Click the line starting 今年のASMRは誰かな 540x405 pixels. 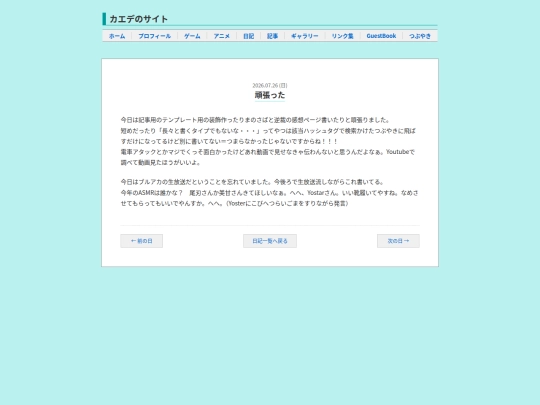click(269, 193)
